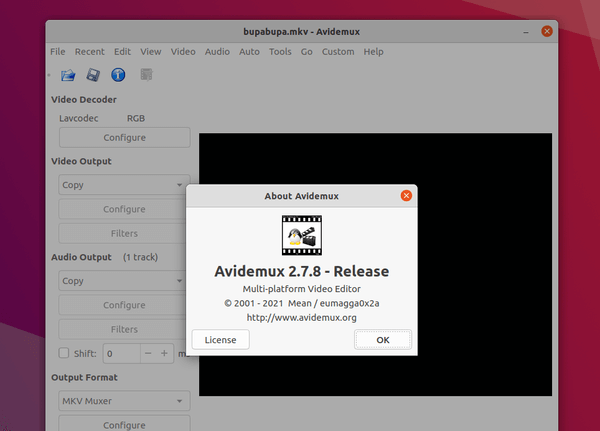Click the black video preview area
The height and width of the screenshot is (431, 600).
(484, 264)
